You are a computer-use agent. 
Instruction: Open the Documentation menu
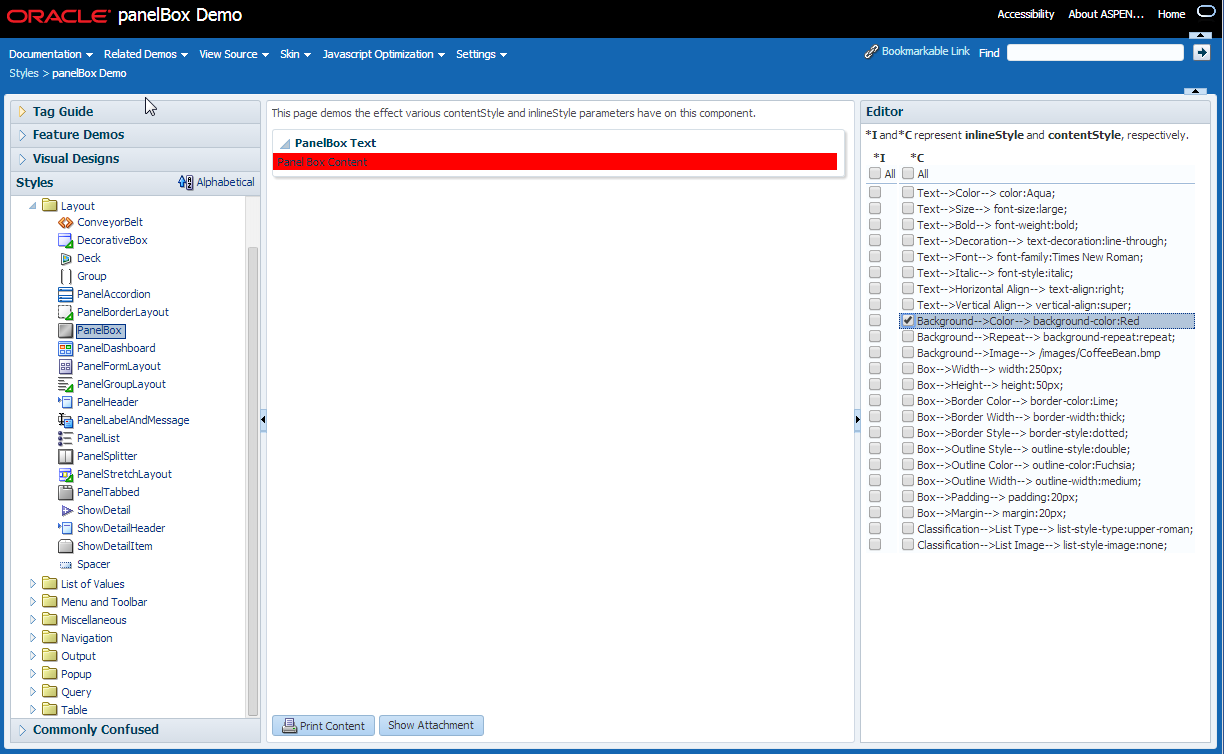click(x=51, y=54)
